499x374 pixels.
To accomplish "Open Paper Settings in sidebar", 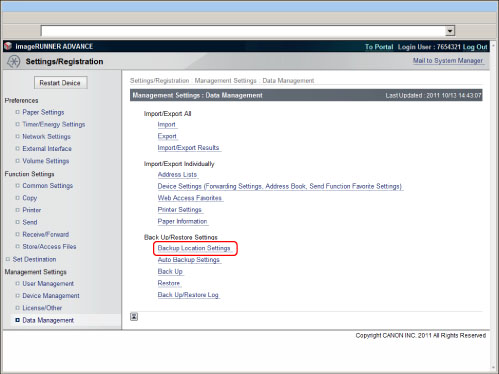I will (43, 112).
